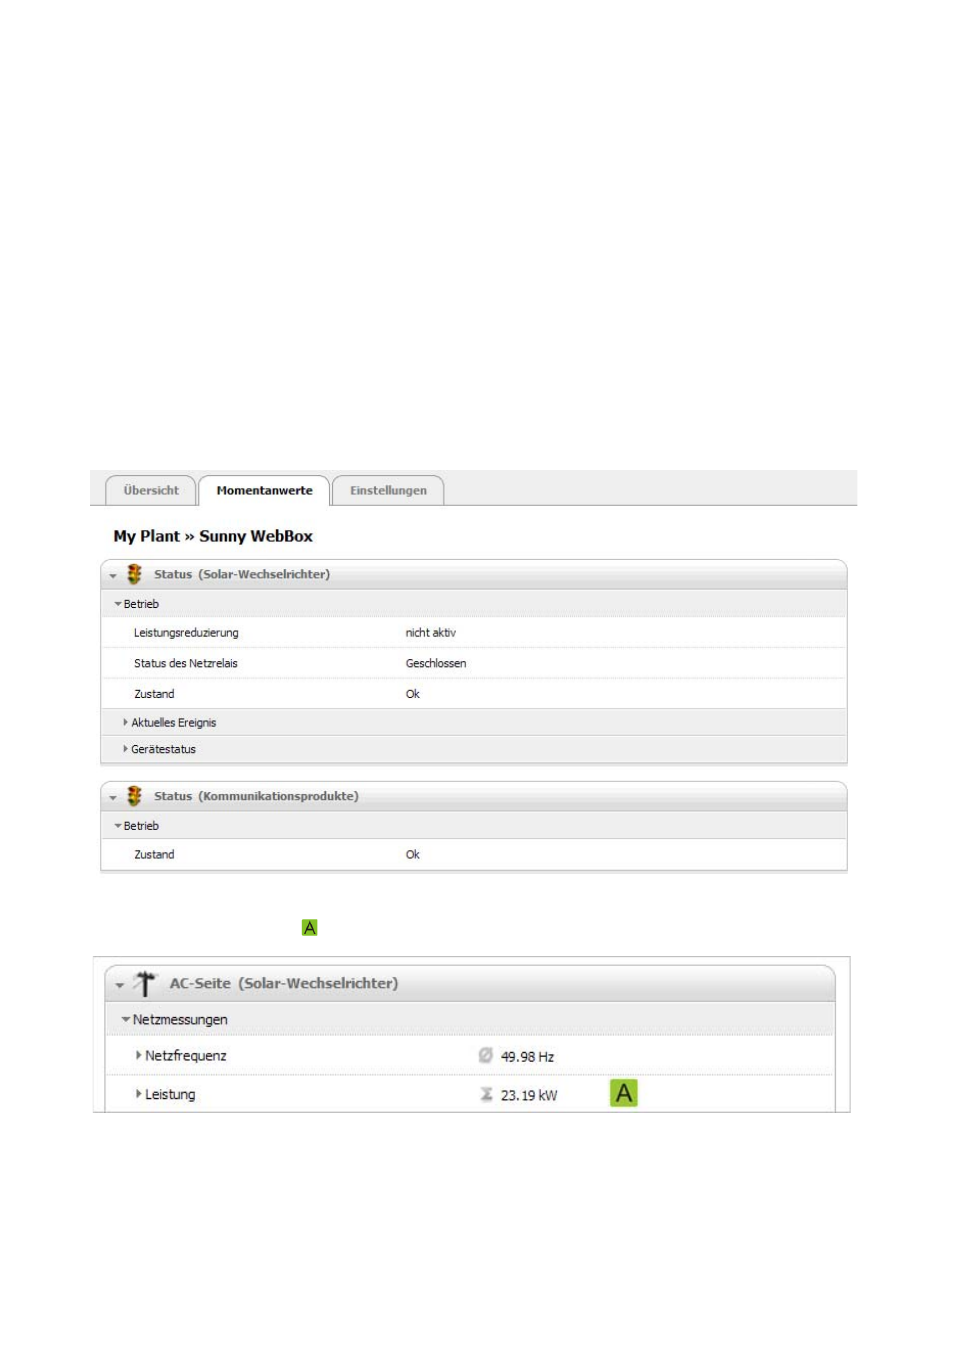
Task: Click the power pole icon of AC-Seite
Action: pos(145,983)
